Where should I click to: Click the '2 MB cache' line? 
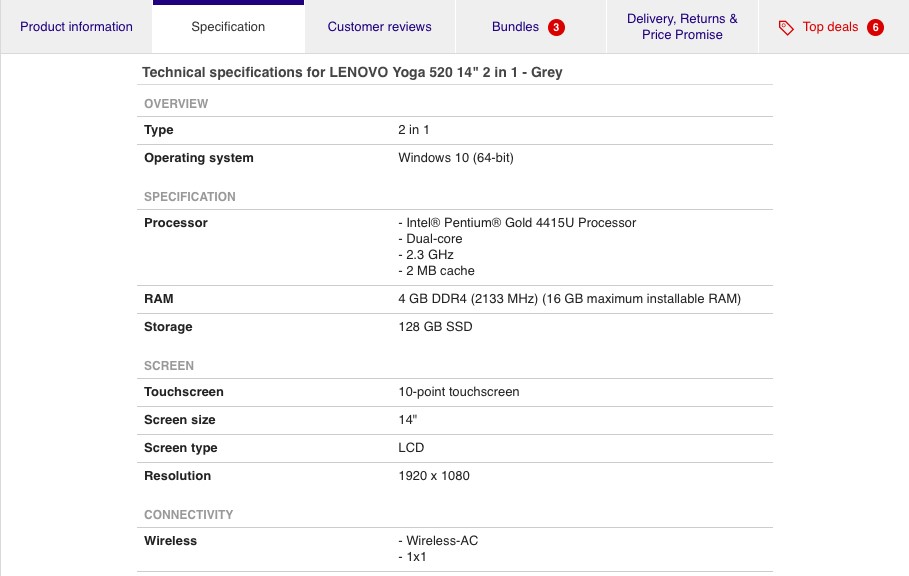click(437, 271)
